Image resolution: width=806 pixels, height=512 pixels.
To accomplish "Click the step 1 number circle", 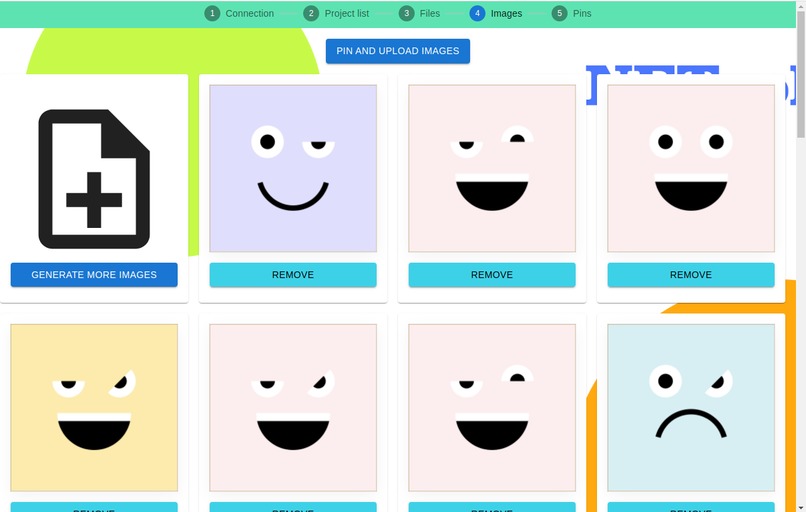I will click(x=212, y=13).
